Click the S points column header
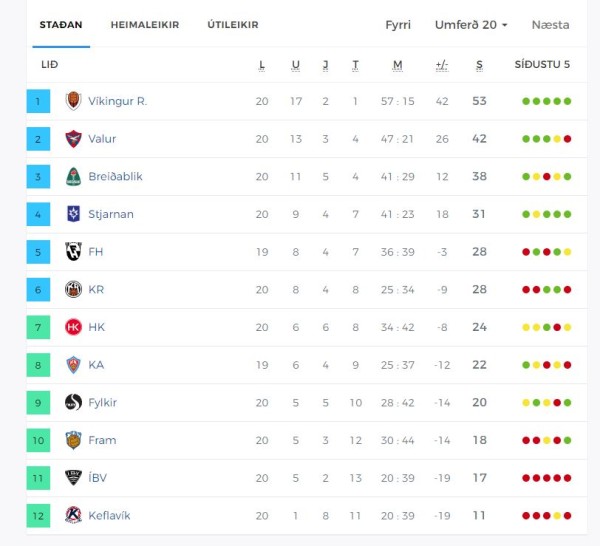 coord(479,65)
